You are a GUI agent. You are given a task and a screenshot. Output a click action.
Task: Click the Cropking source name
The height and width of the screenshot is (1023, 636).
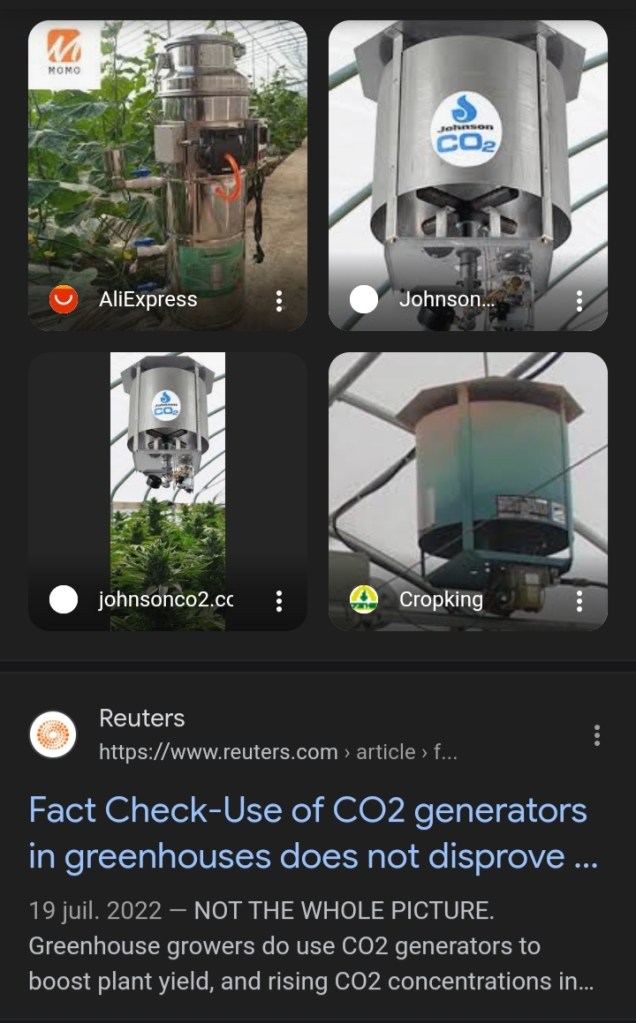[x=441, y=600]
